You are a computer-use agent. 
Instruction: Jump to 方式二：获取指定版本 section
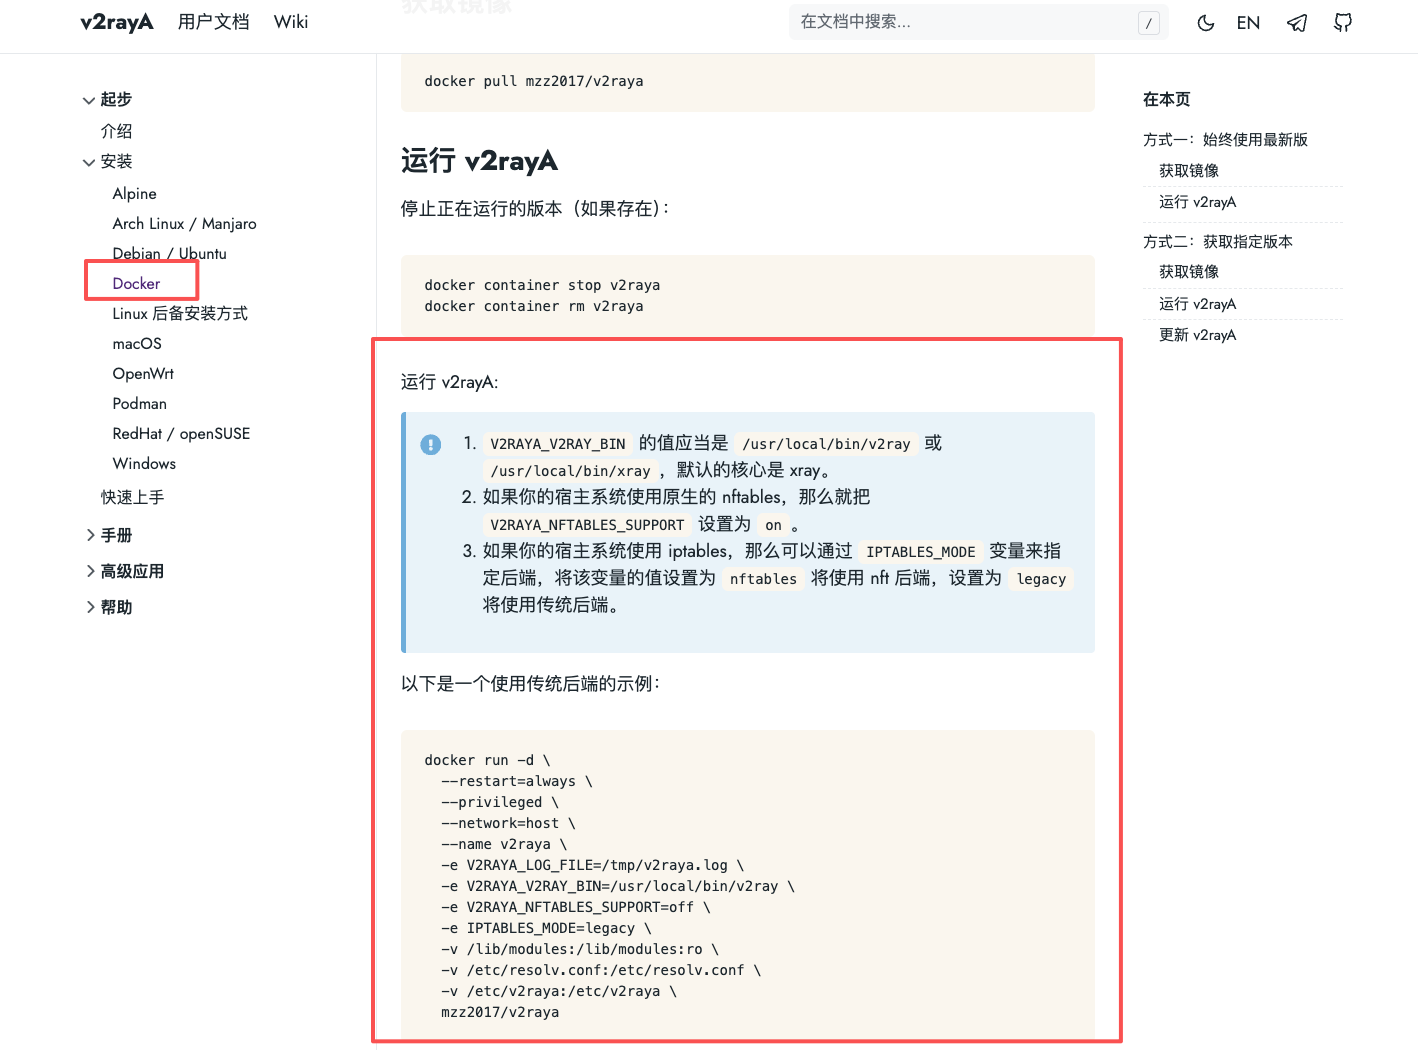point(1217,242)
